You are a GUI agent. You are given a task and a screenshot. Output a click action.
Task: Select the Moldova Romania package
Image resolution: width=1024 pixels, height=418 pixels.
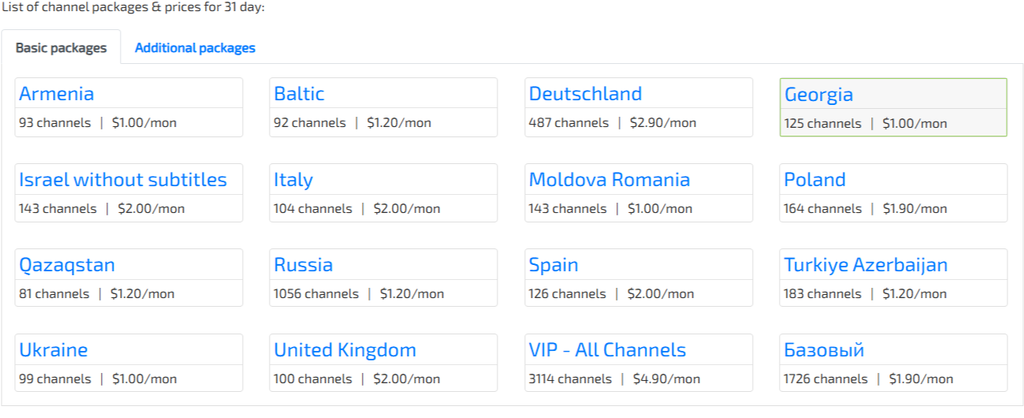(609, 180)
